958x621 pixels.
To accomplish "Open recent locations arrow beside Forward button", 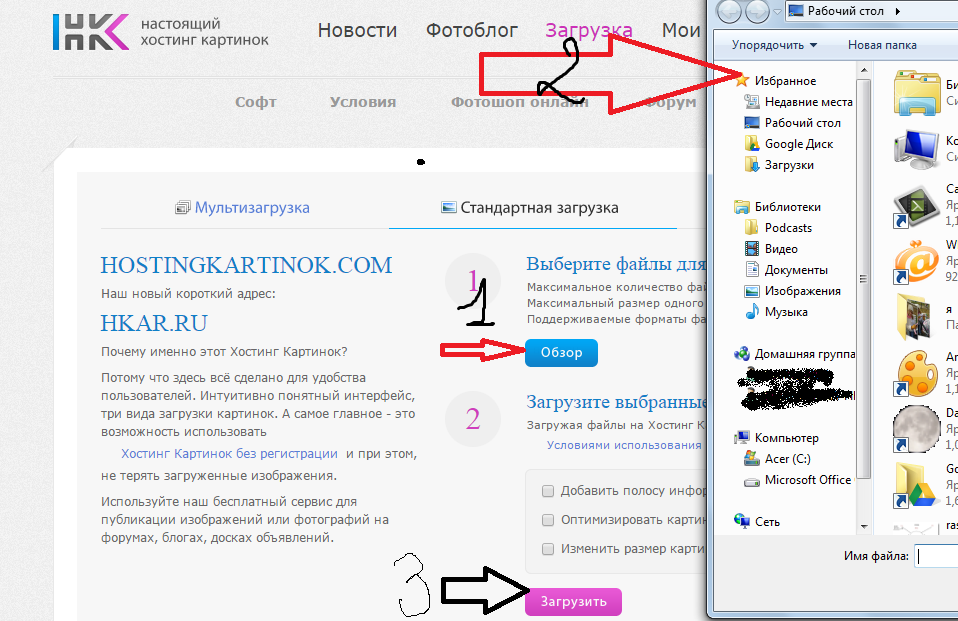I will point(777,12).
